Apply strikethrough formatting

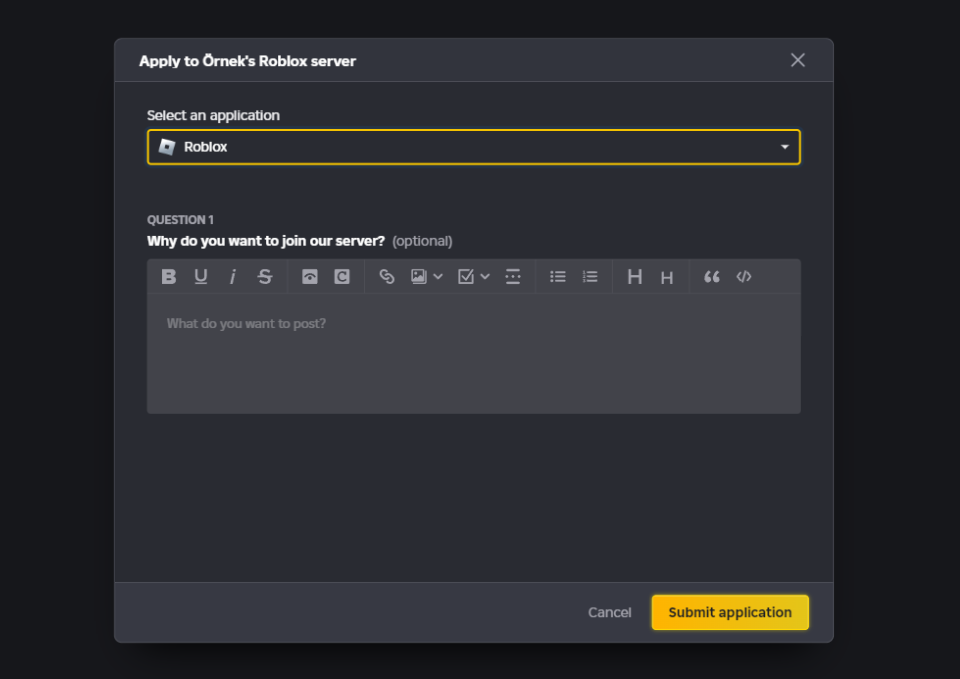pyautogui.click(x=264, y=277)
